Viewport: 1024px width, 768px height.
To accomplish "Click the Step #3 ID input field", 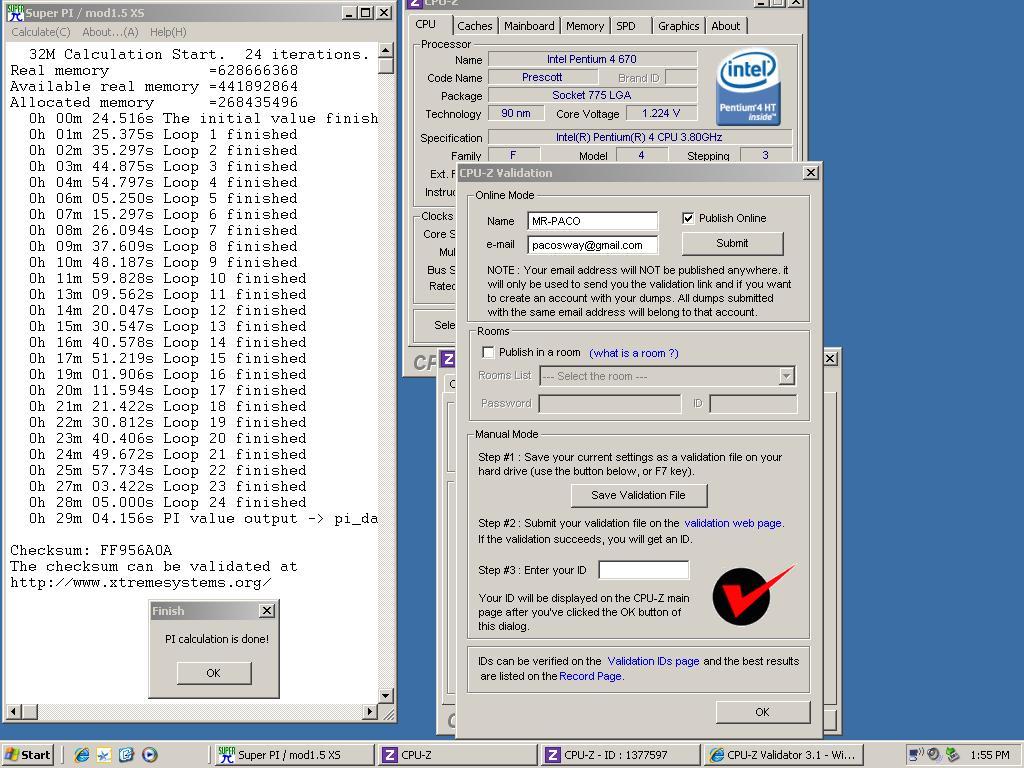I will pos(643,570).
